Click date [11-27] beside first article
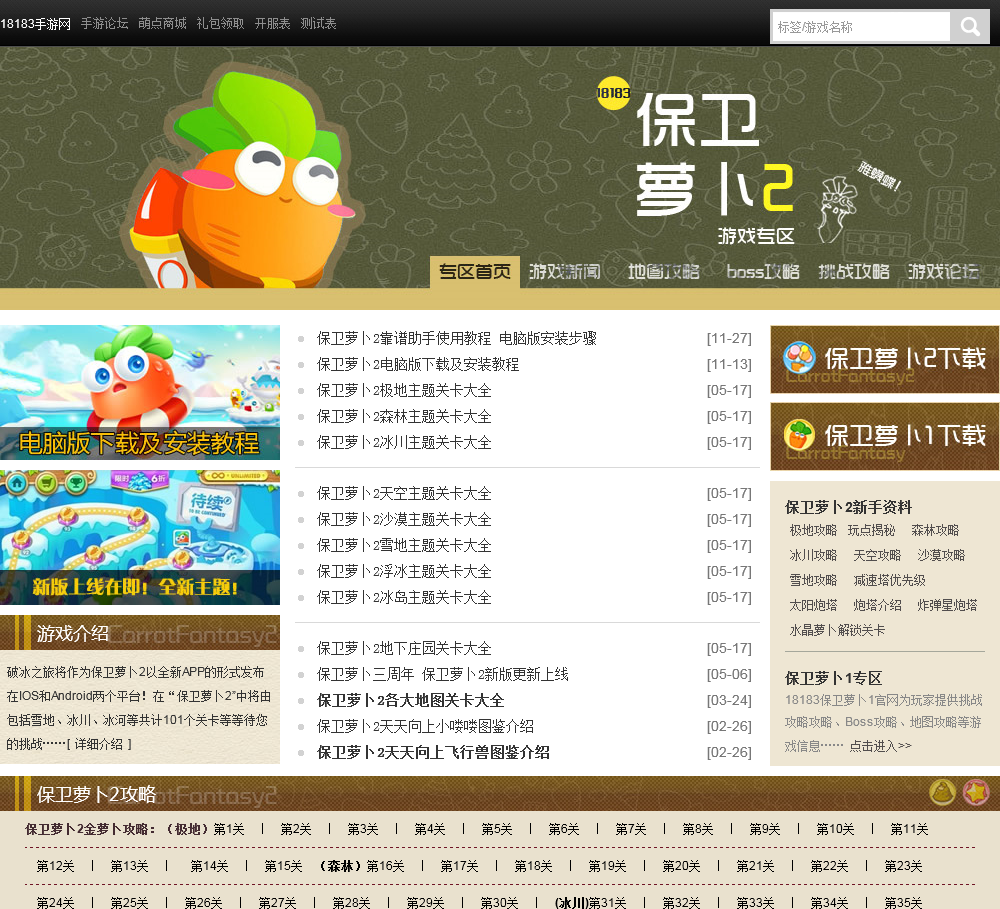 pyautogui.click(x=729, y=339)
